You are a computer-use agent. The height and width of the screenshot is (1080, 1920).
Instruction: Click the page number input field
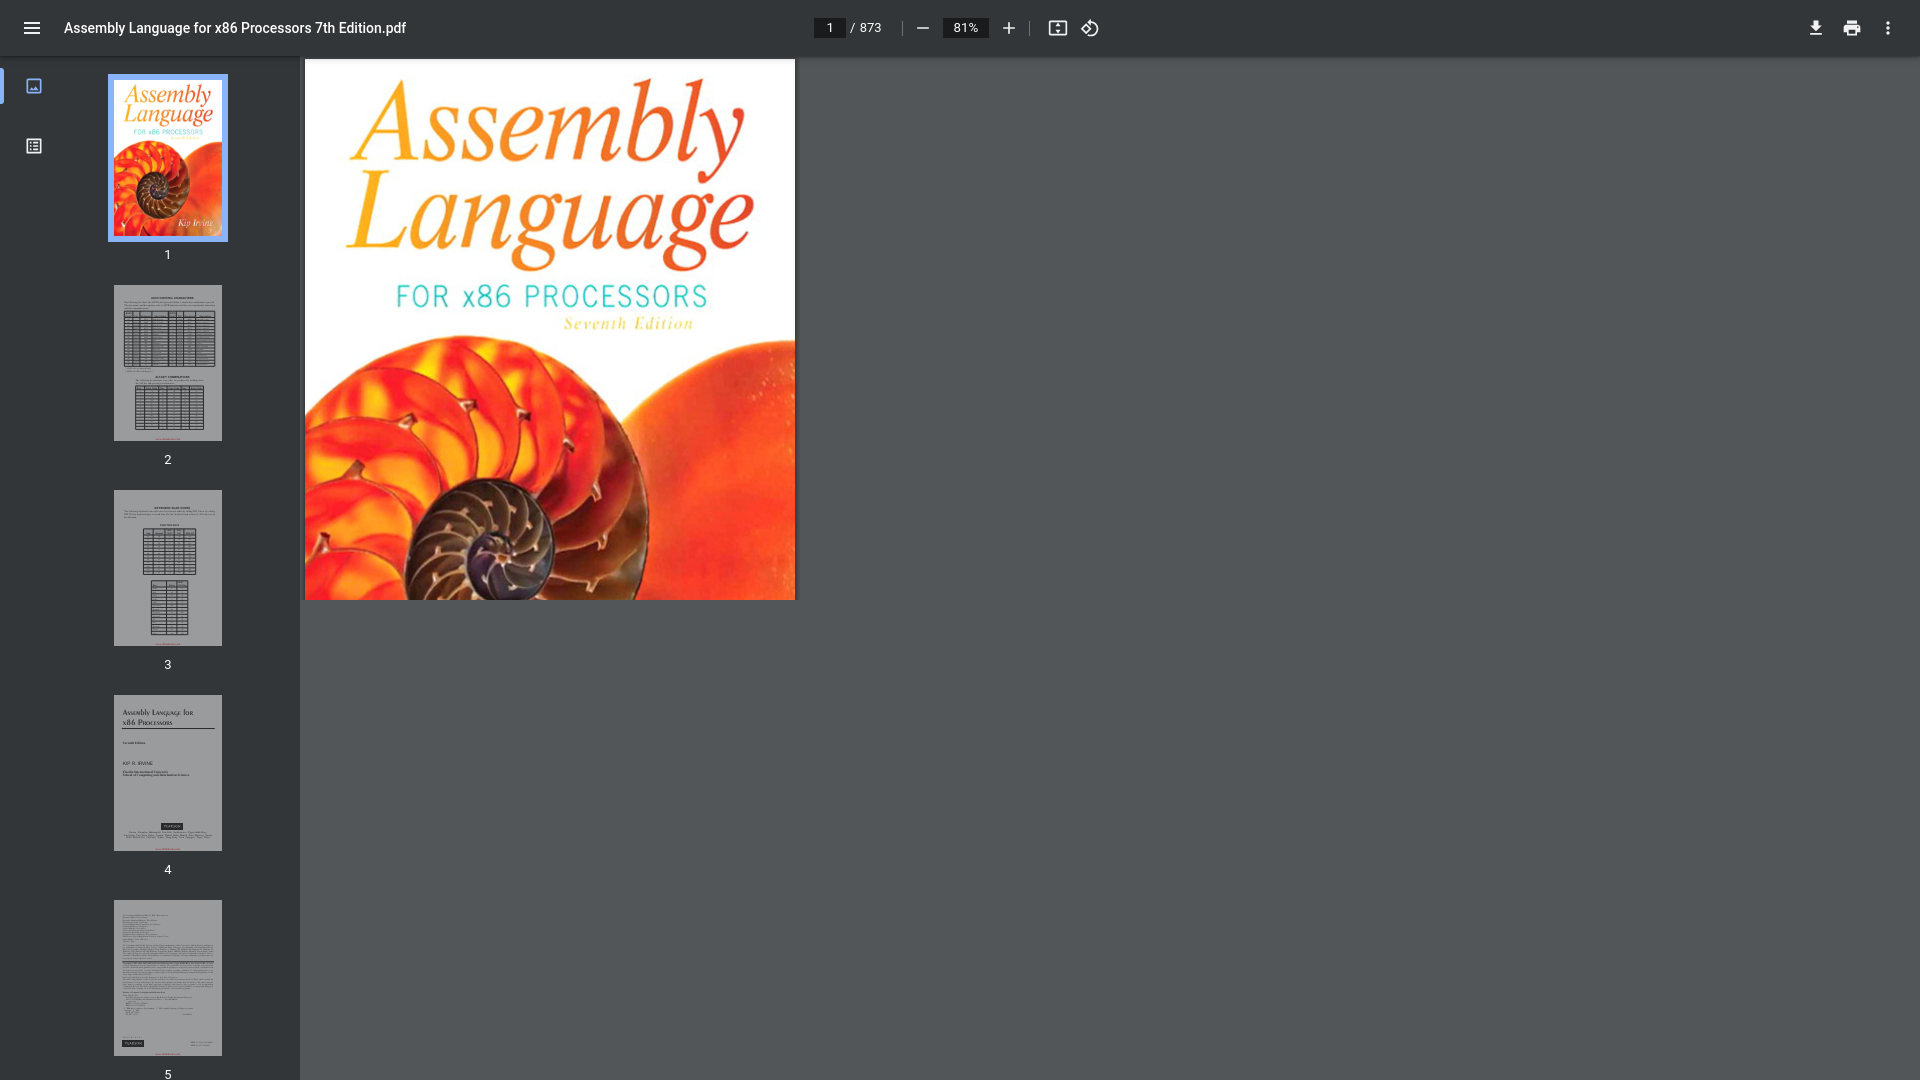[829, 28]
